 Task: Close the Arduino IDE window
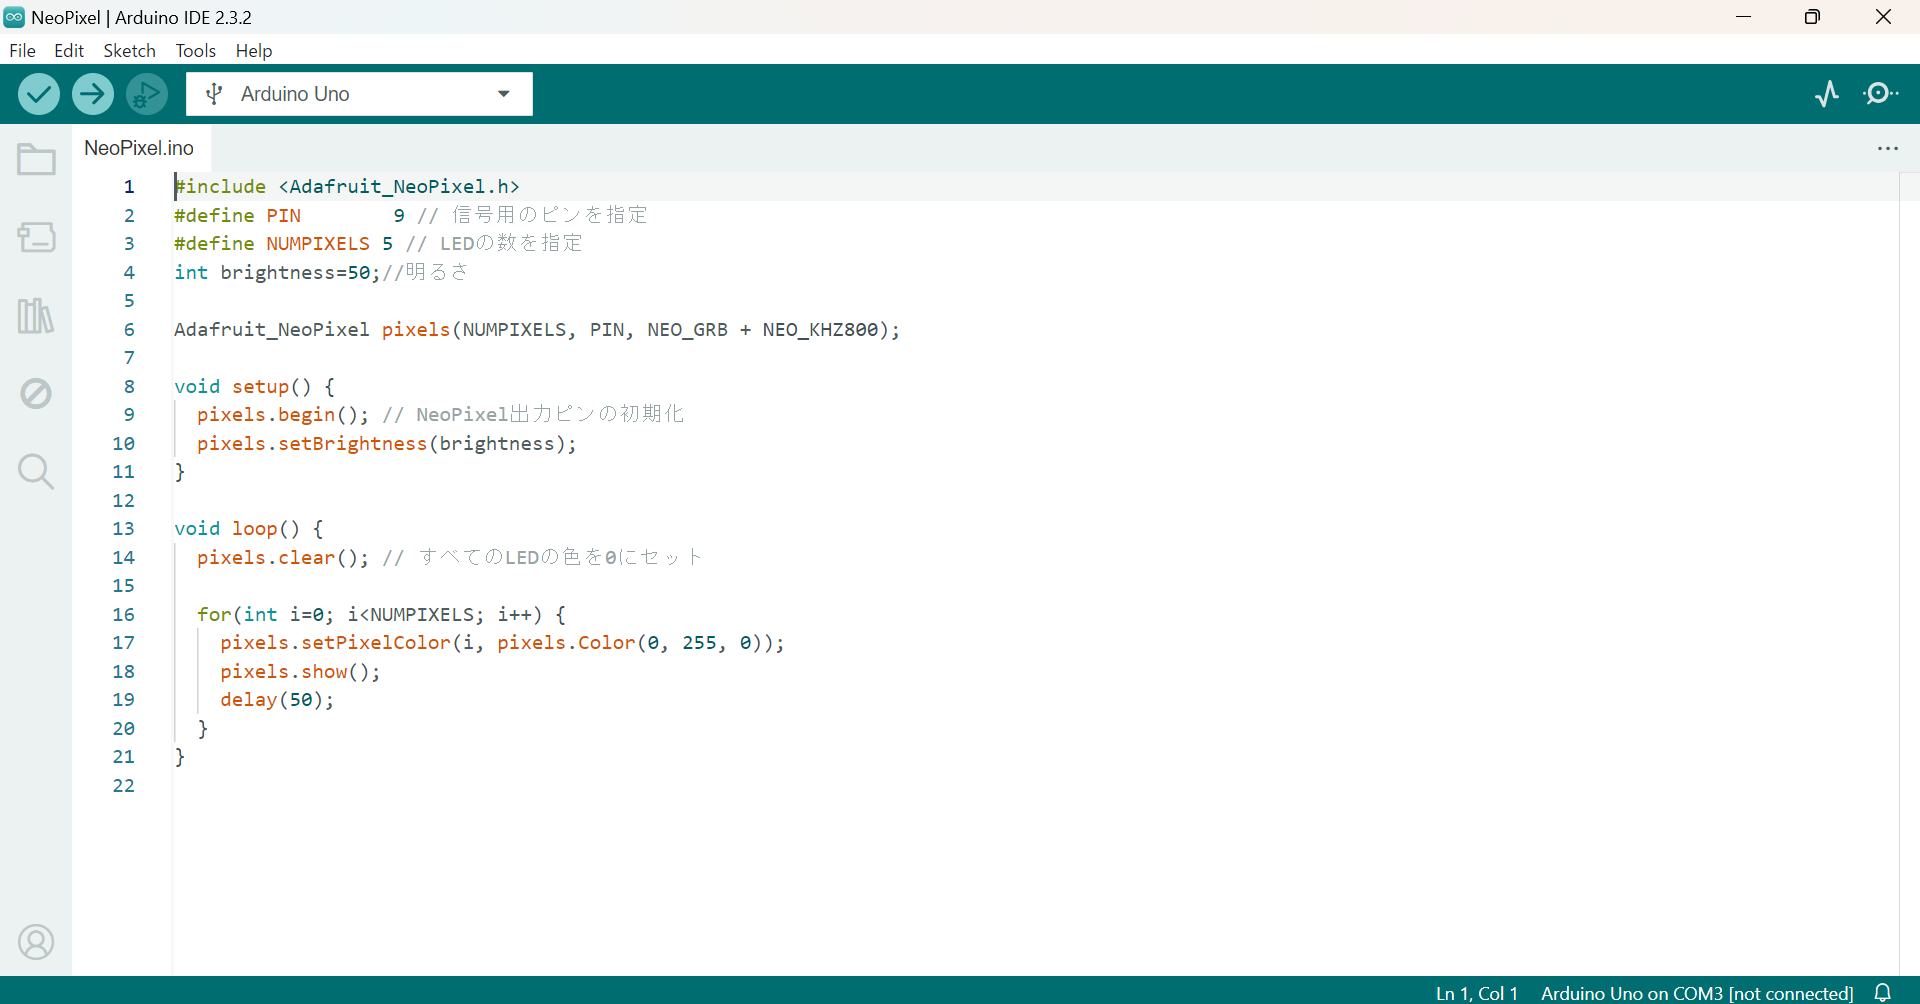coord(1883,17)
